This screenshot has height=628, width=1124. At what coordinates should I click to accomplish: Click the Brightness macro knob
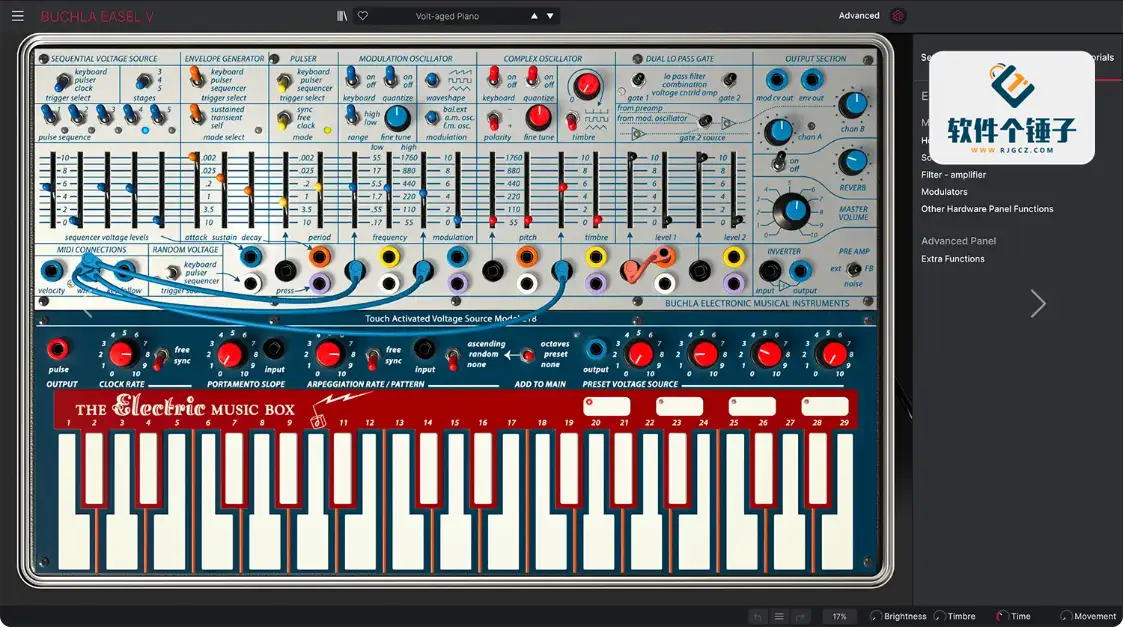click(878, 616)
